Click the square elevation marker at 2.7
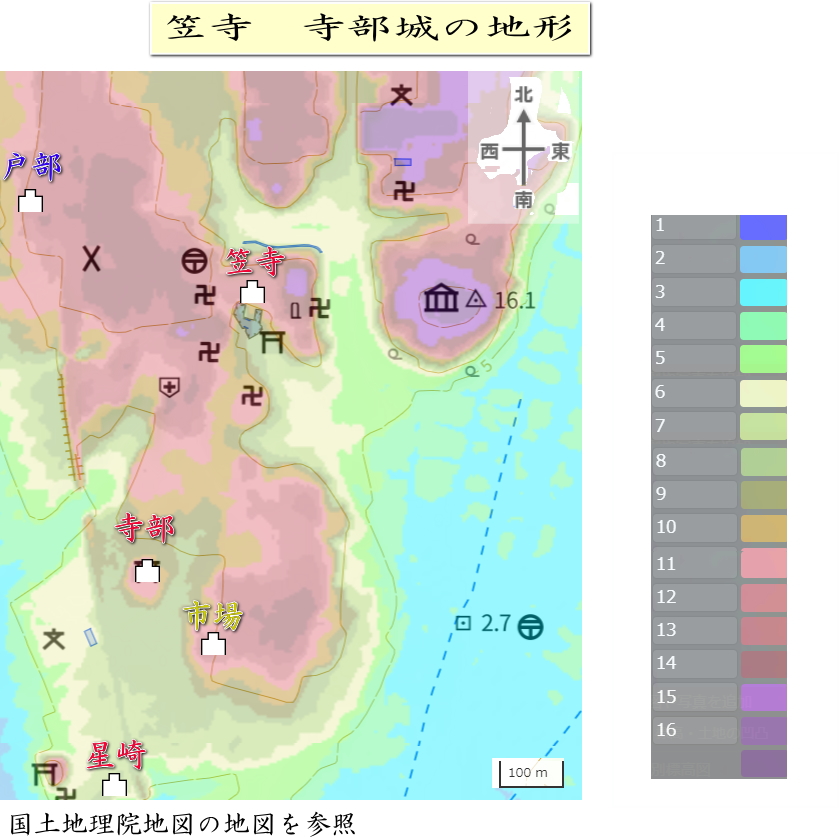The width and height of the screenshot is (839, 837). [463, 624]
